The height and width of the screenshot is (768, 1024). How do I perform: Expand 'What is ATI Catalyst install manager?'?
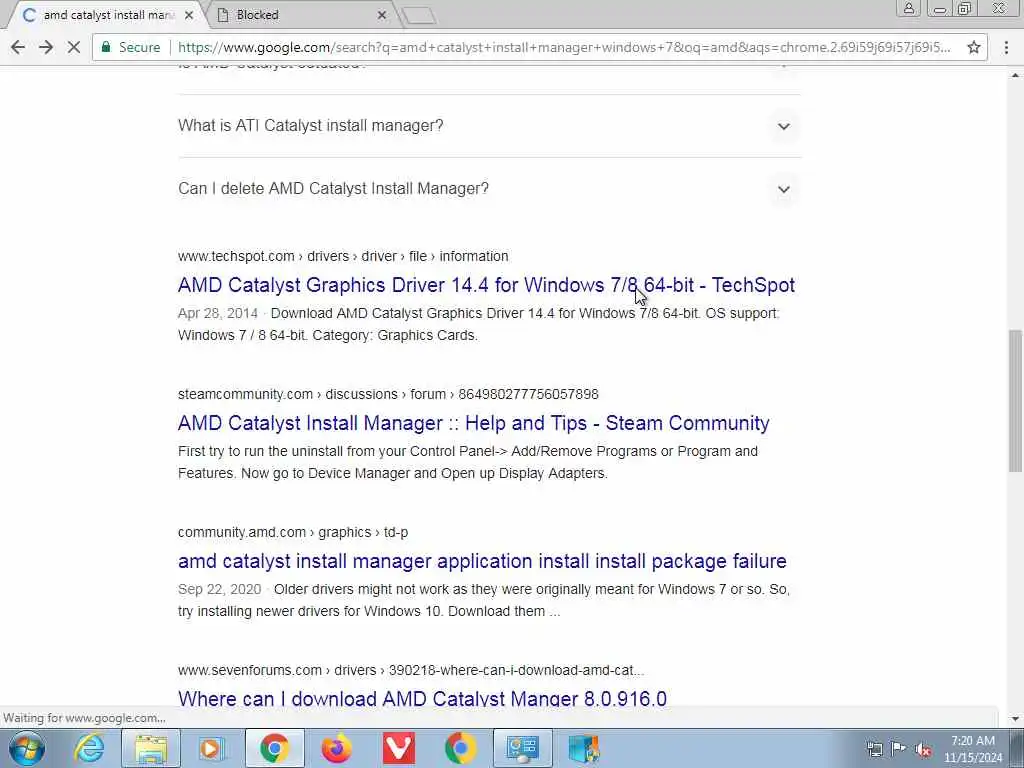coord(489,125)
